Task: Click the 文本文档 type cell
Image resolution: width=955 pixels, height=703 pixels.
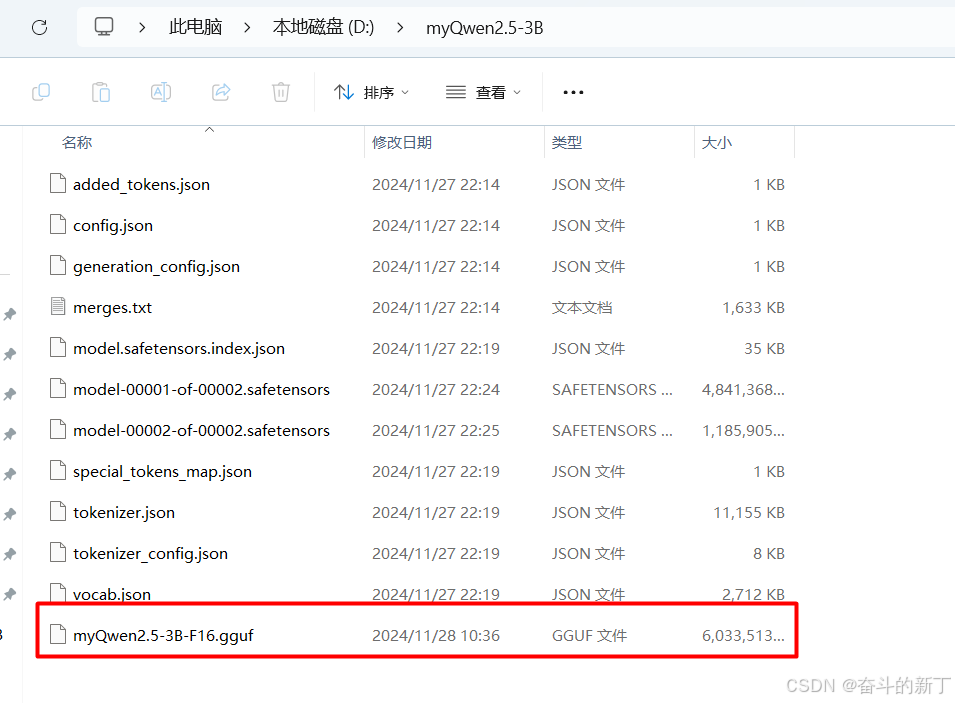Action: pos(582,308)
